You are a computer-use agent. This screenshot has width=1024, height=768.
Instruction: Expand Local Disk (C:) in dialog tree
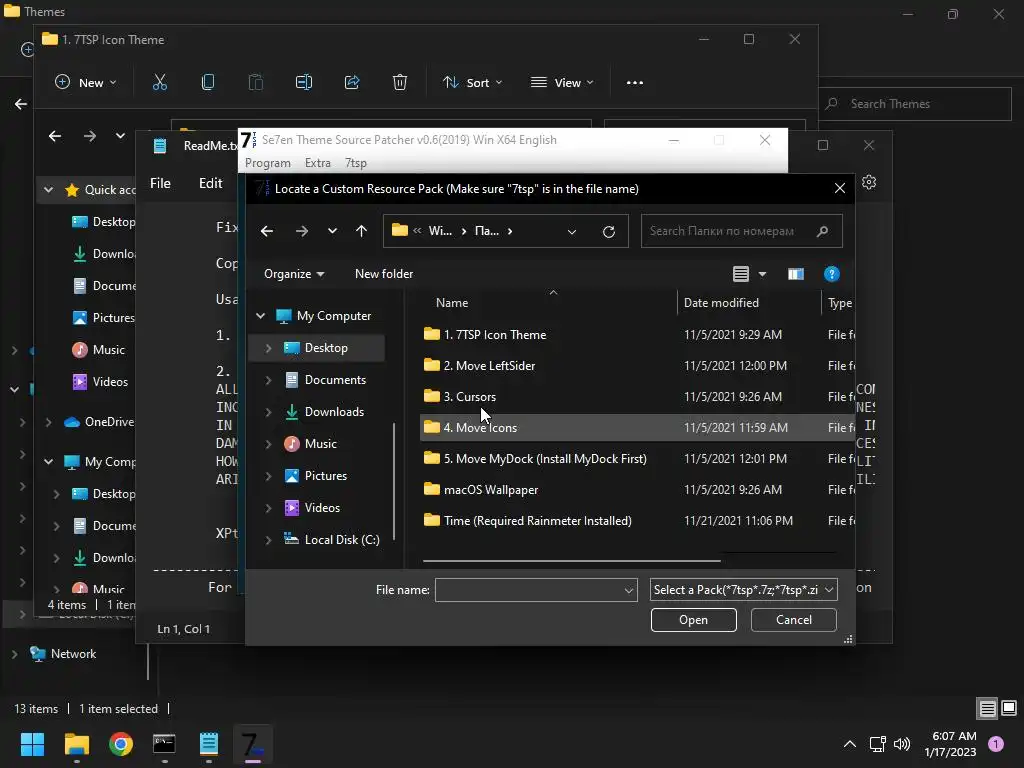268,540
